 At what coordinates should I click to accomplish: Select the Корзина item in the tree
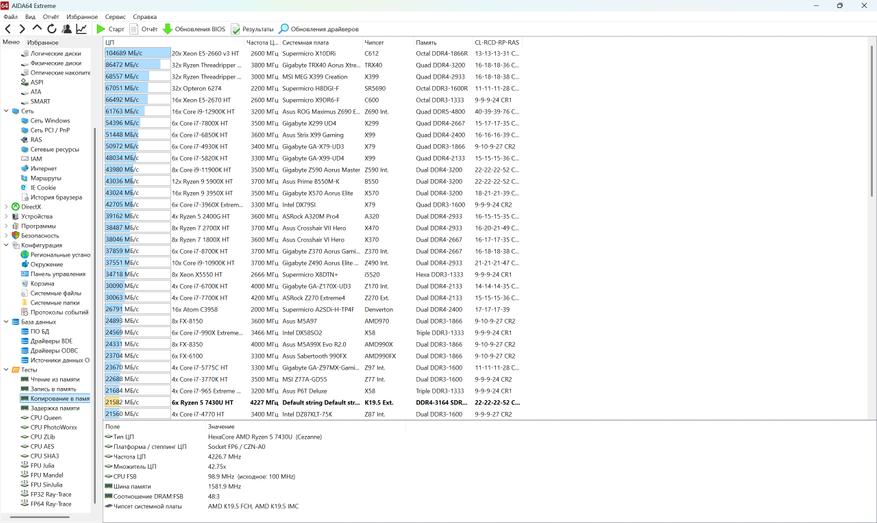point(37,284)
